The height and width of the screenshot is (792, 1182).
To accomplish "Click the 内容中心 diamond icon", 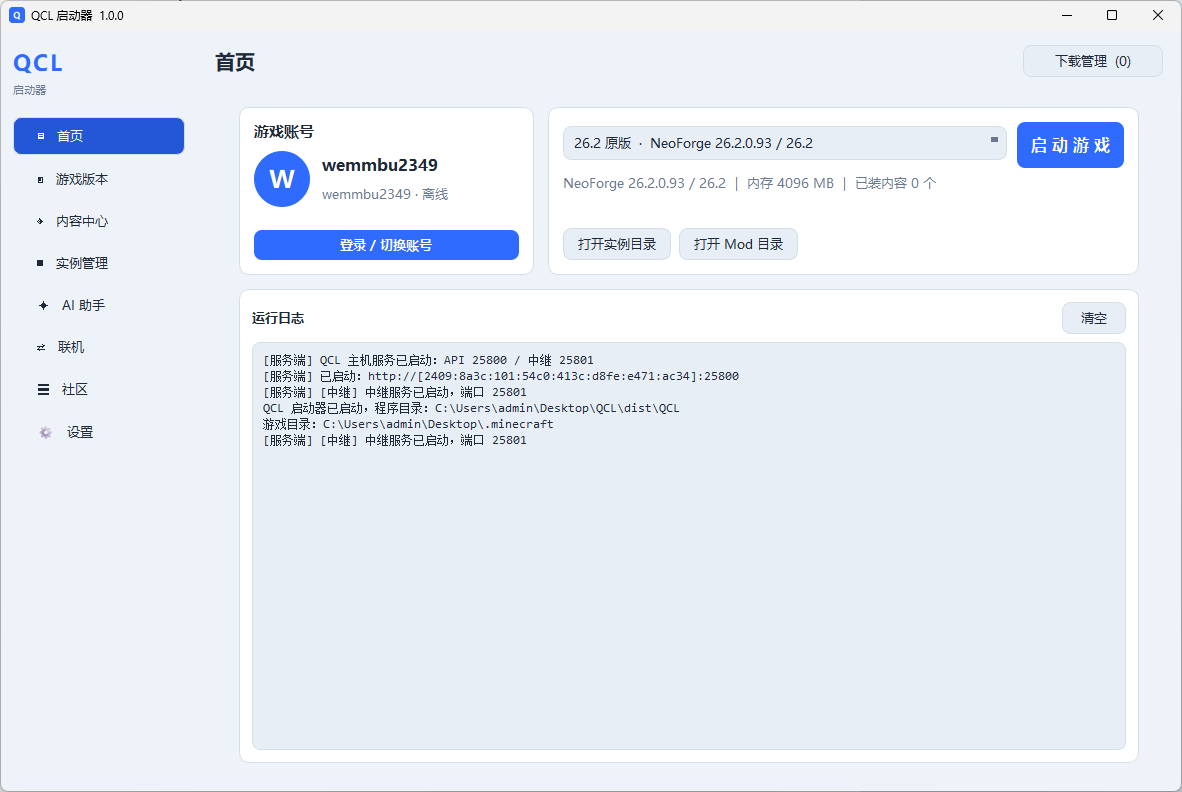I will click(x=41, y=222).
